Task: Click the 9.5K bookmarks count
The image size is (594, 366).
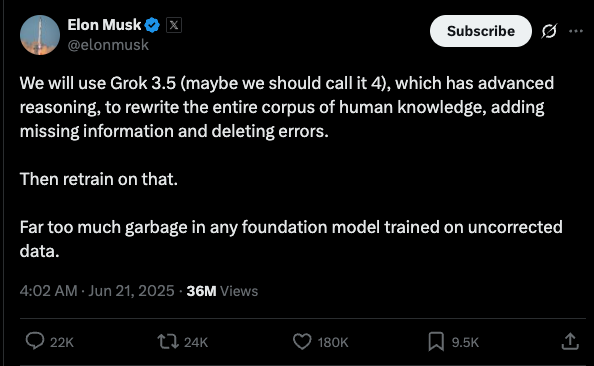Action: [465, 343]
